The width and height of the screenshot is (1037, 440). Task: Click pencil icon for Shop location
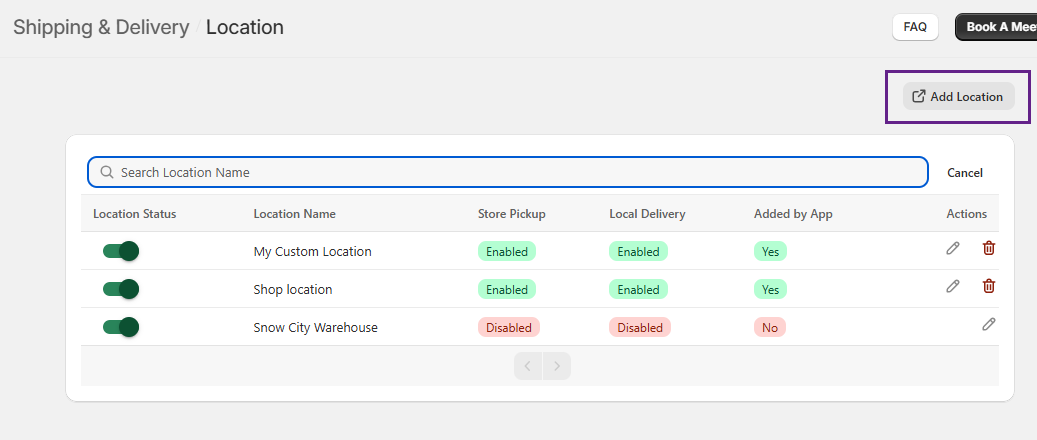pos(953,287)
